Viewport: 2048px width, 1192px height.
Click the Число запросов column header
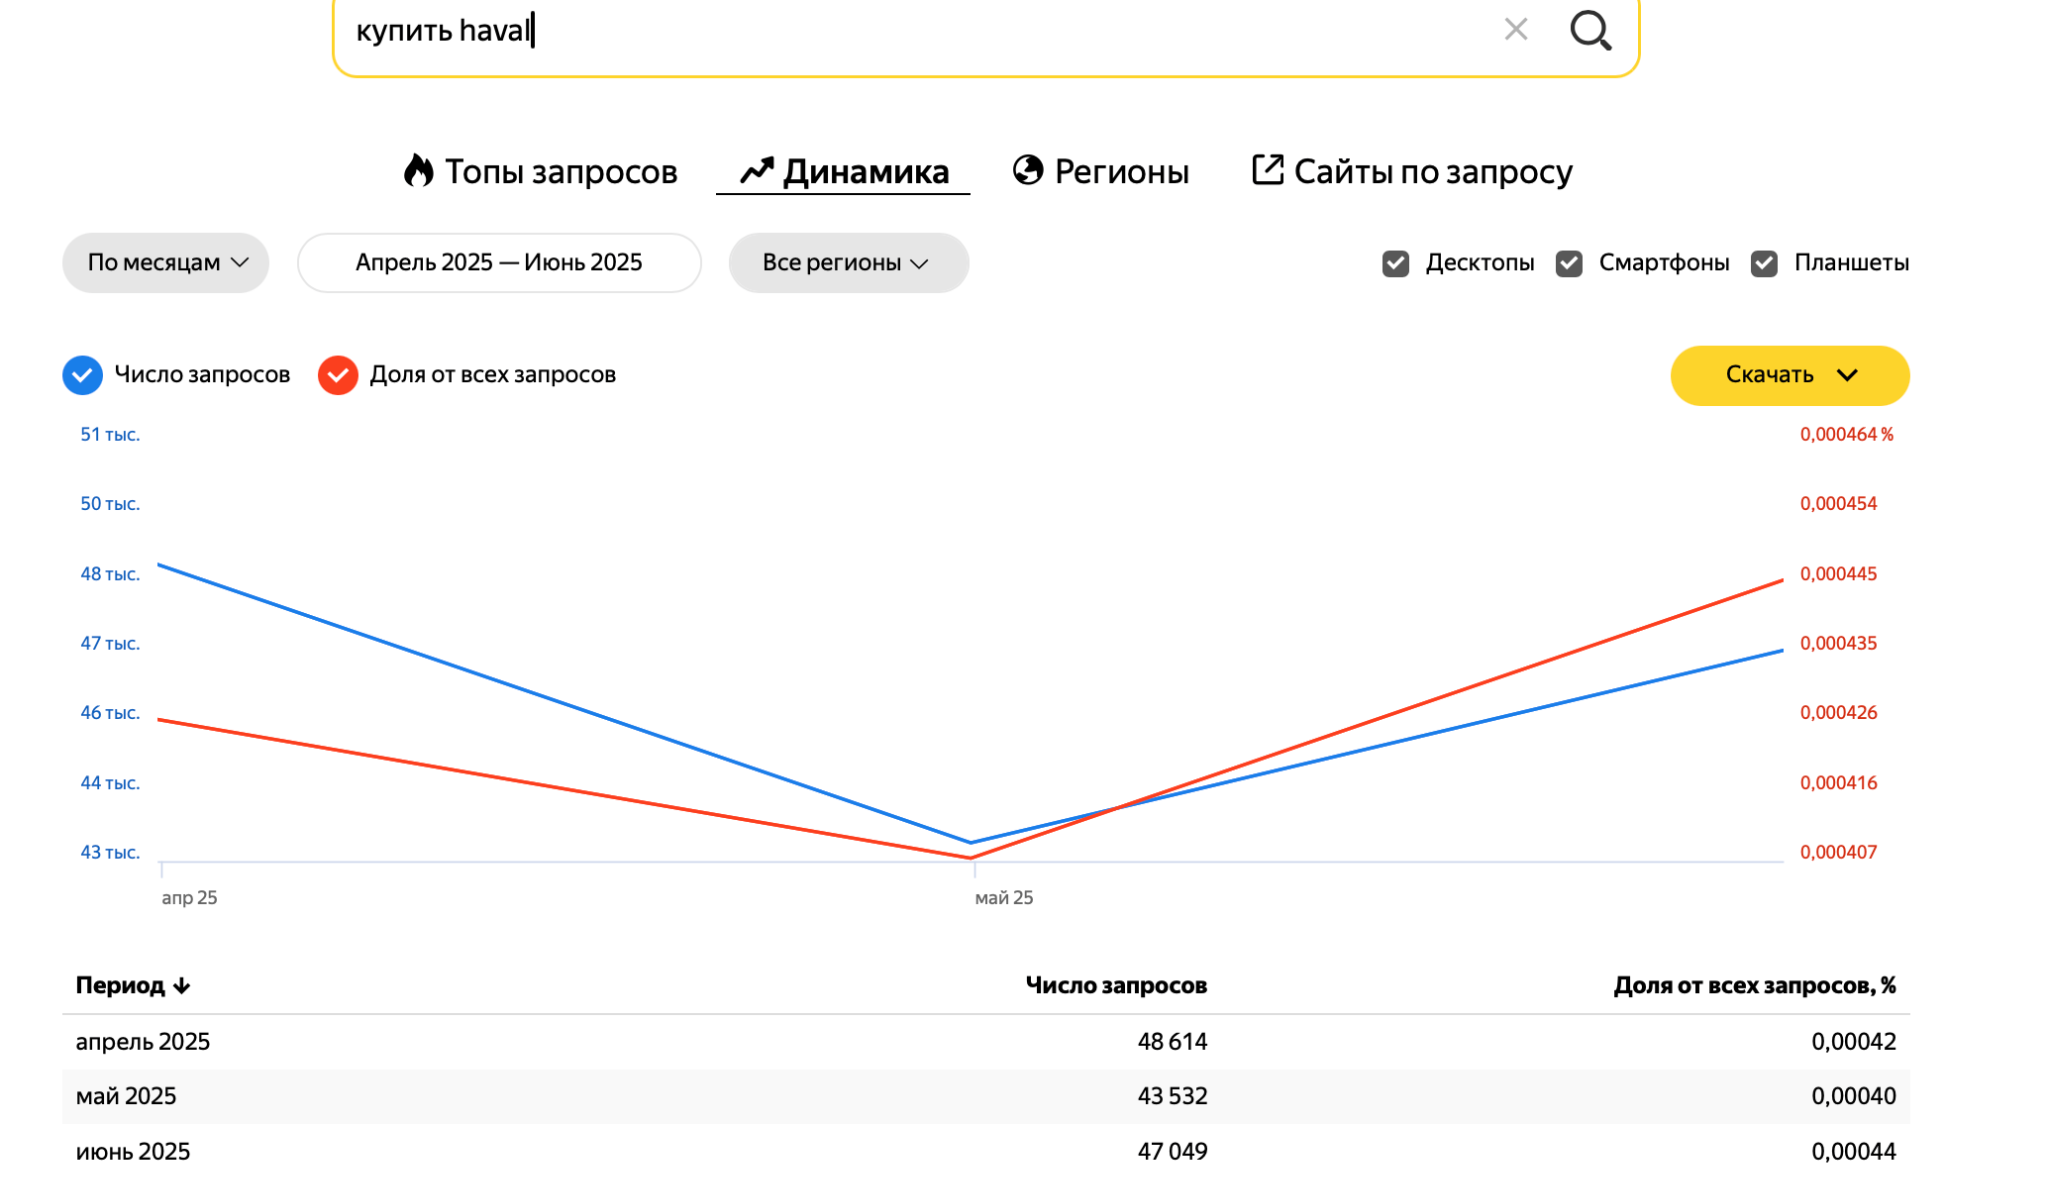1116,986
